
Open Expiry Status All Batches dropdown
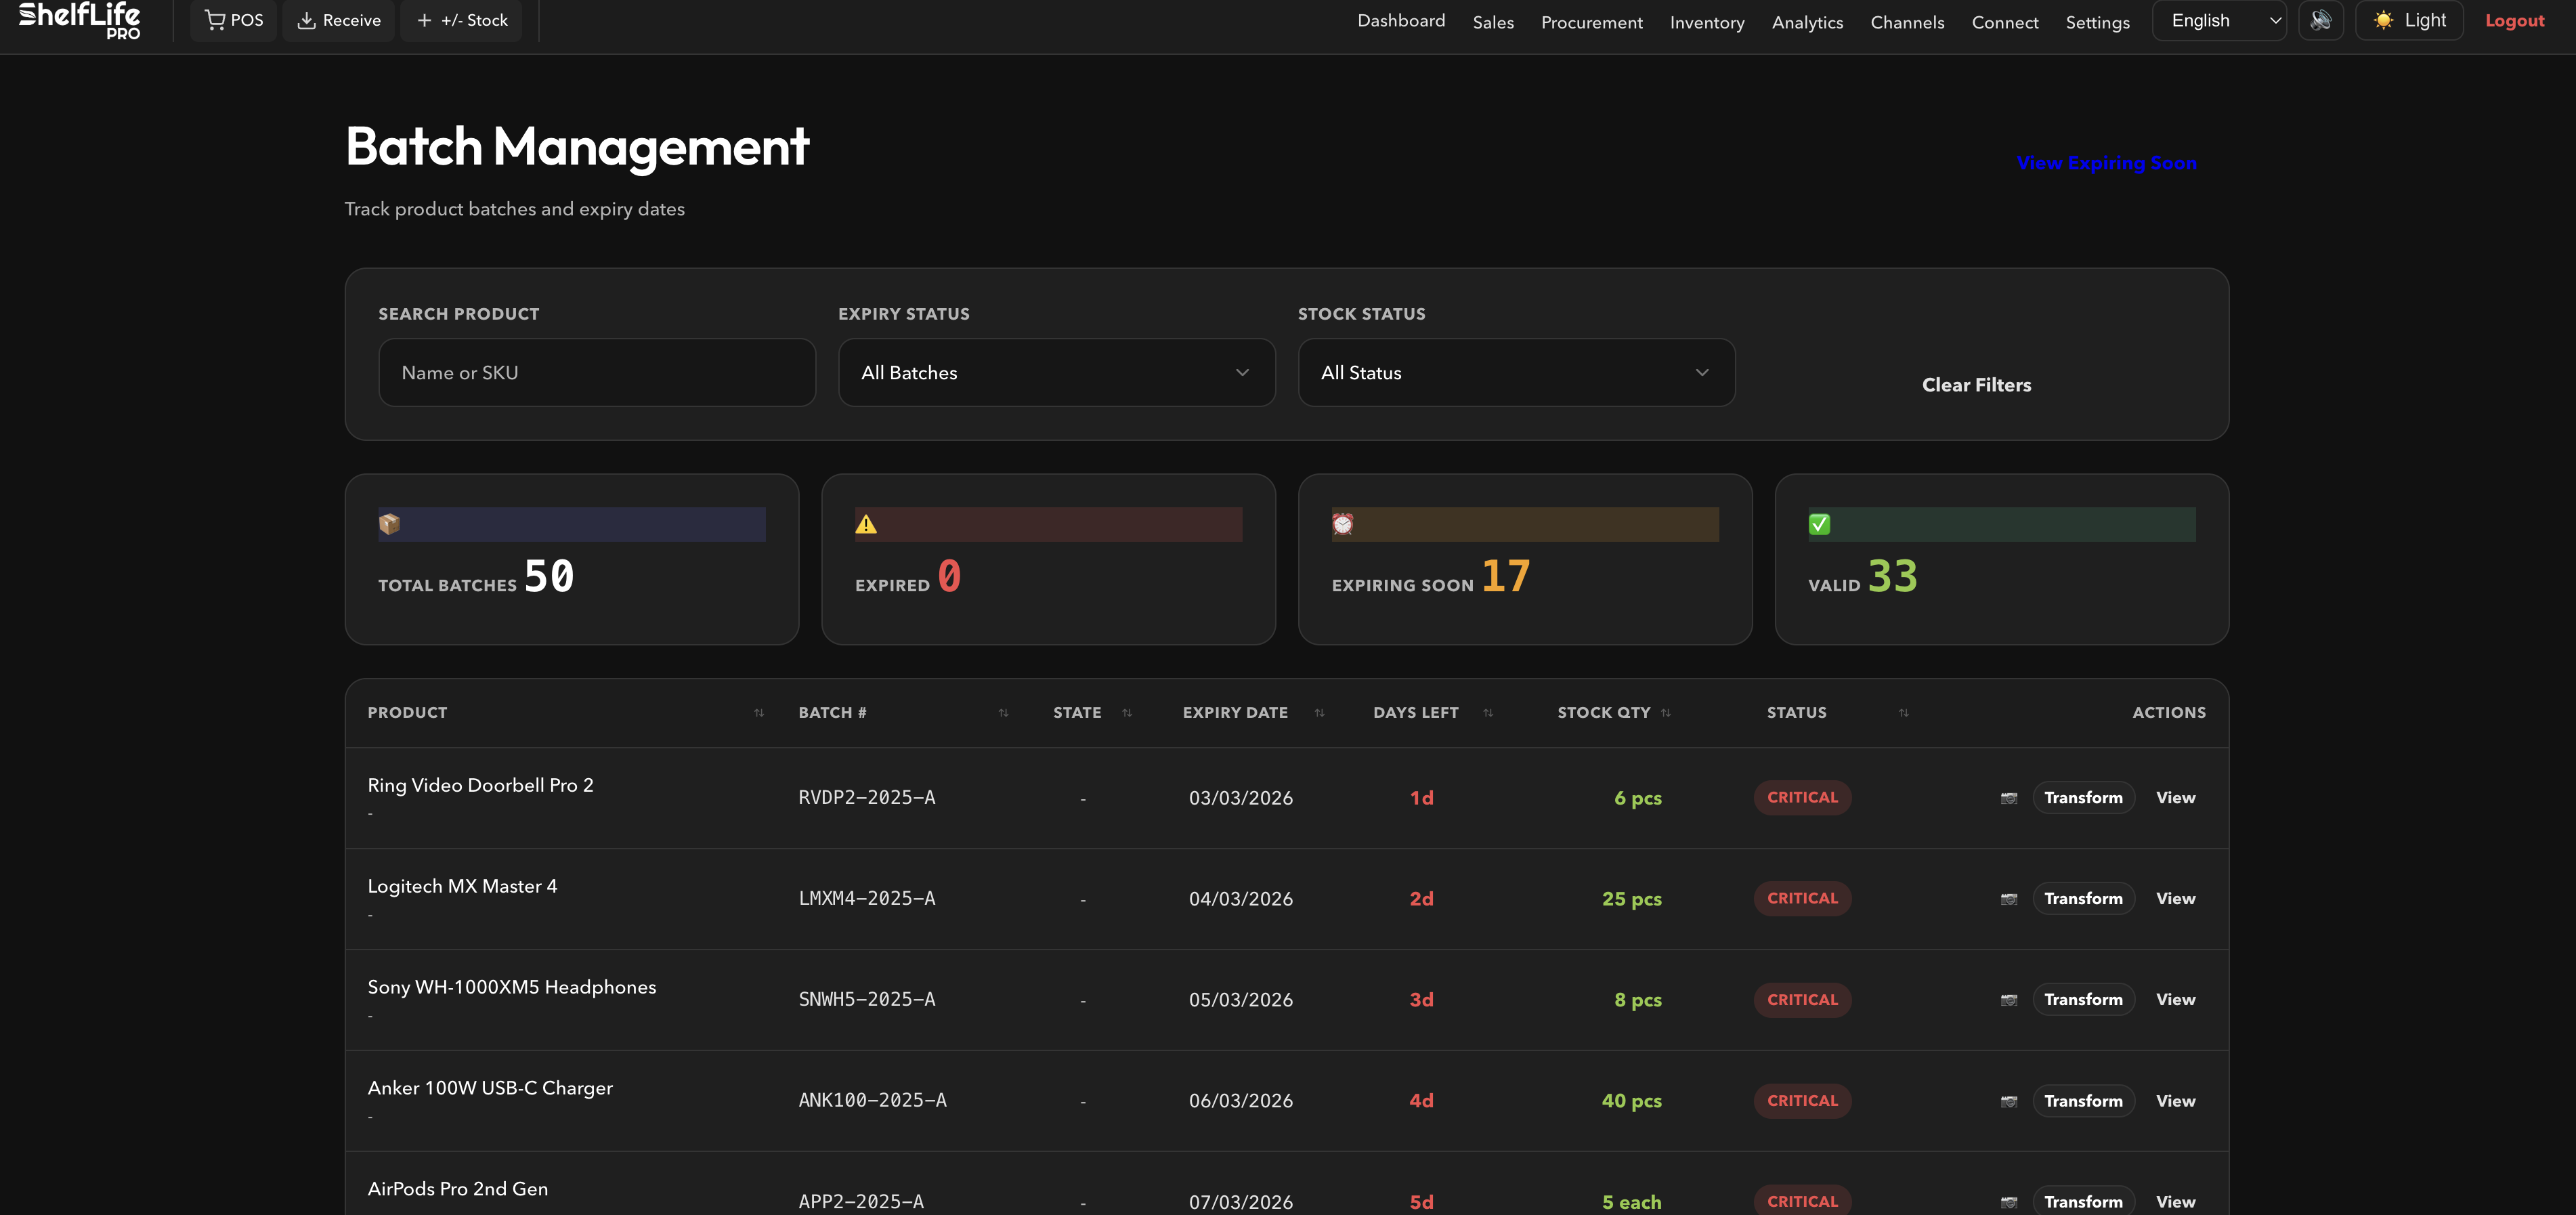tap(1056, 373)
